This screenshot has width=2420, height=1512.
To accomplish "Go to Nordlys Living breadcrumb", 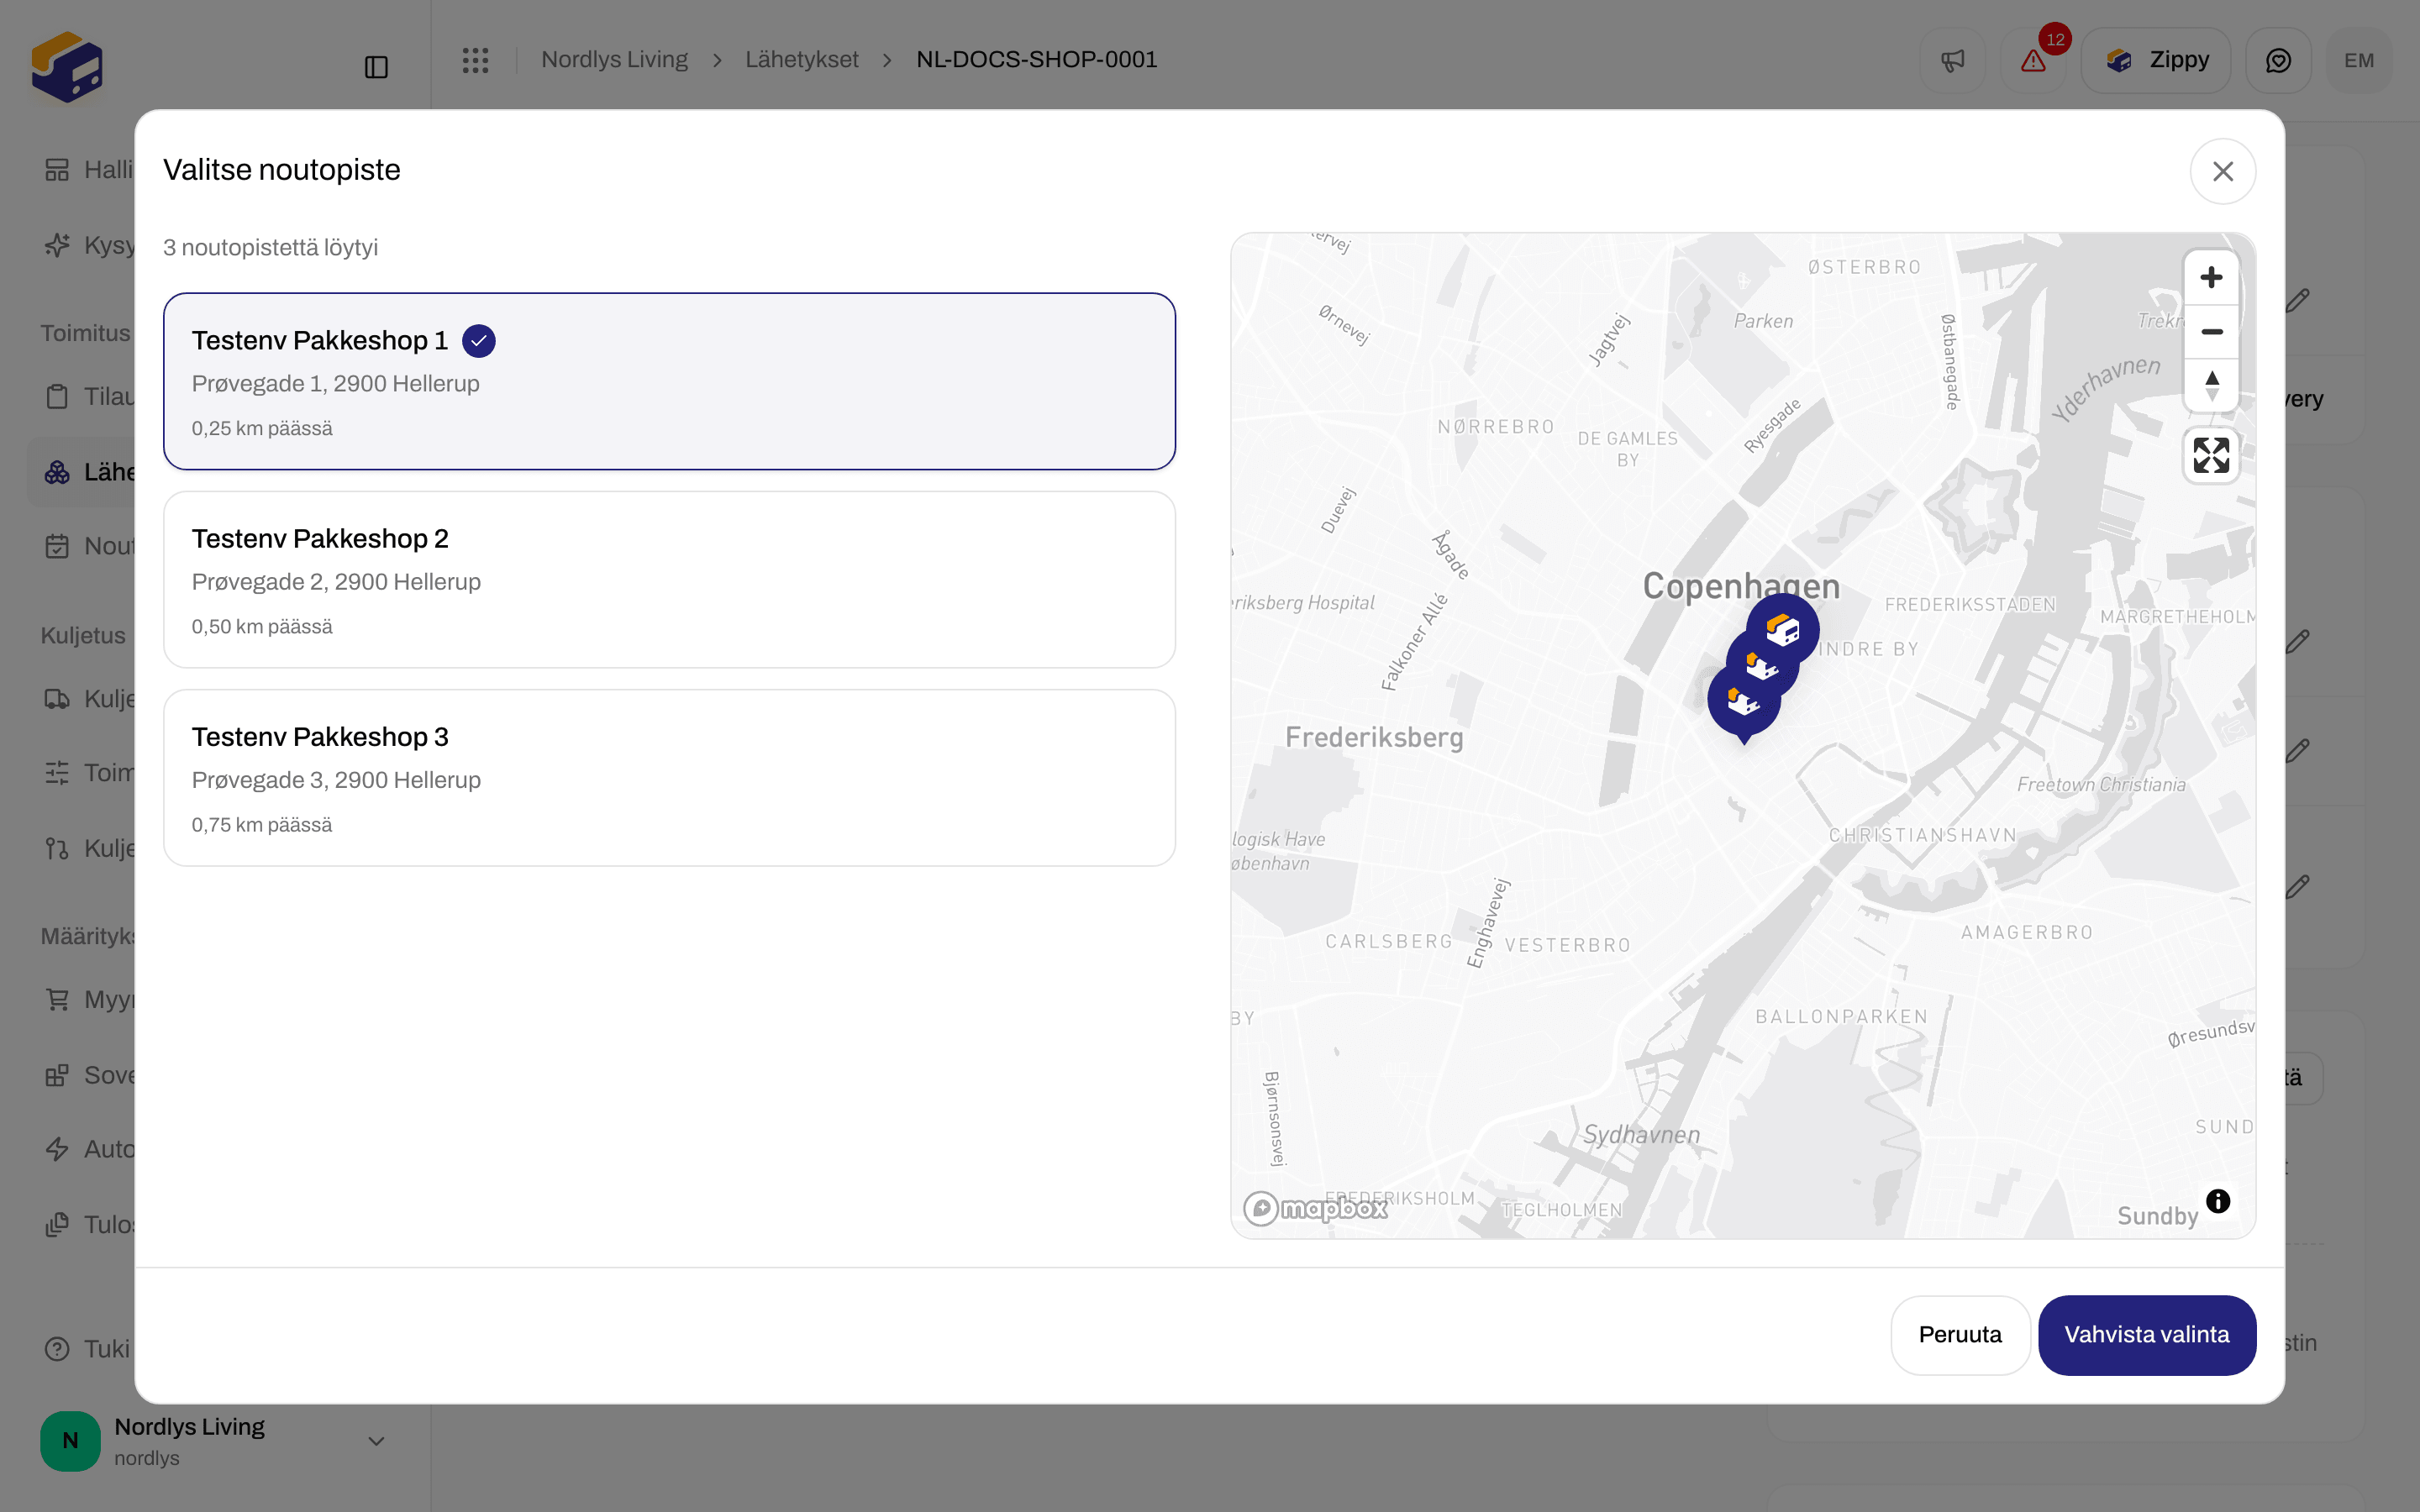I will pyautogui.click(x=614, y=60).
